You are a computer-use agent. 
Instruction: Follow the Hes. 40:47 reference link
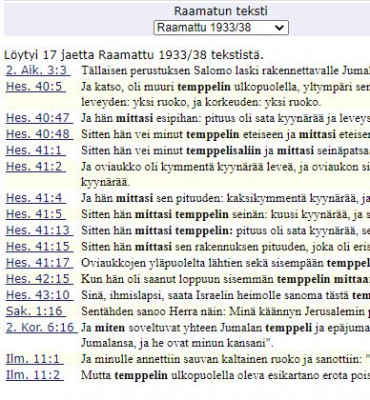click(39, 118)
